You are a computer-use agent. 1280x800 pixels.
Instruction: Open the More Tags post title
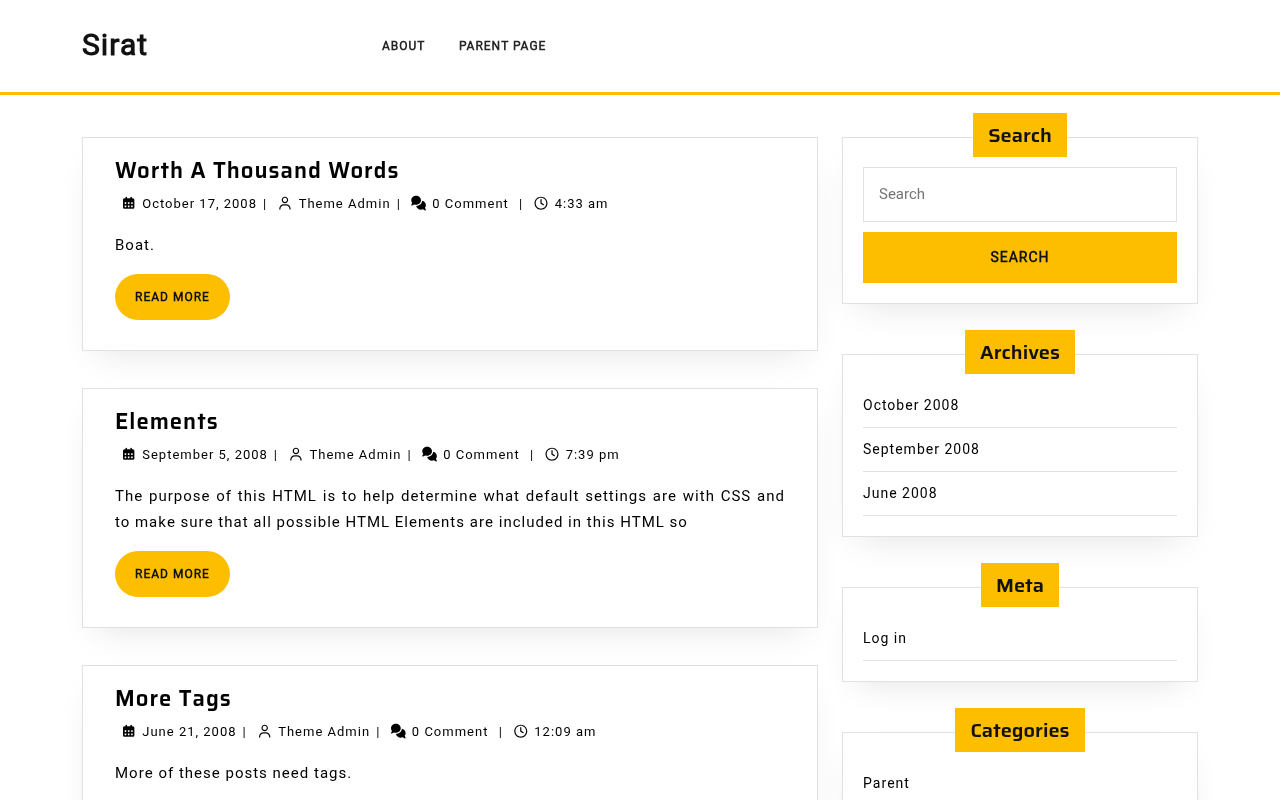pos(173,698)
